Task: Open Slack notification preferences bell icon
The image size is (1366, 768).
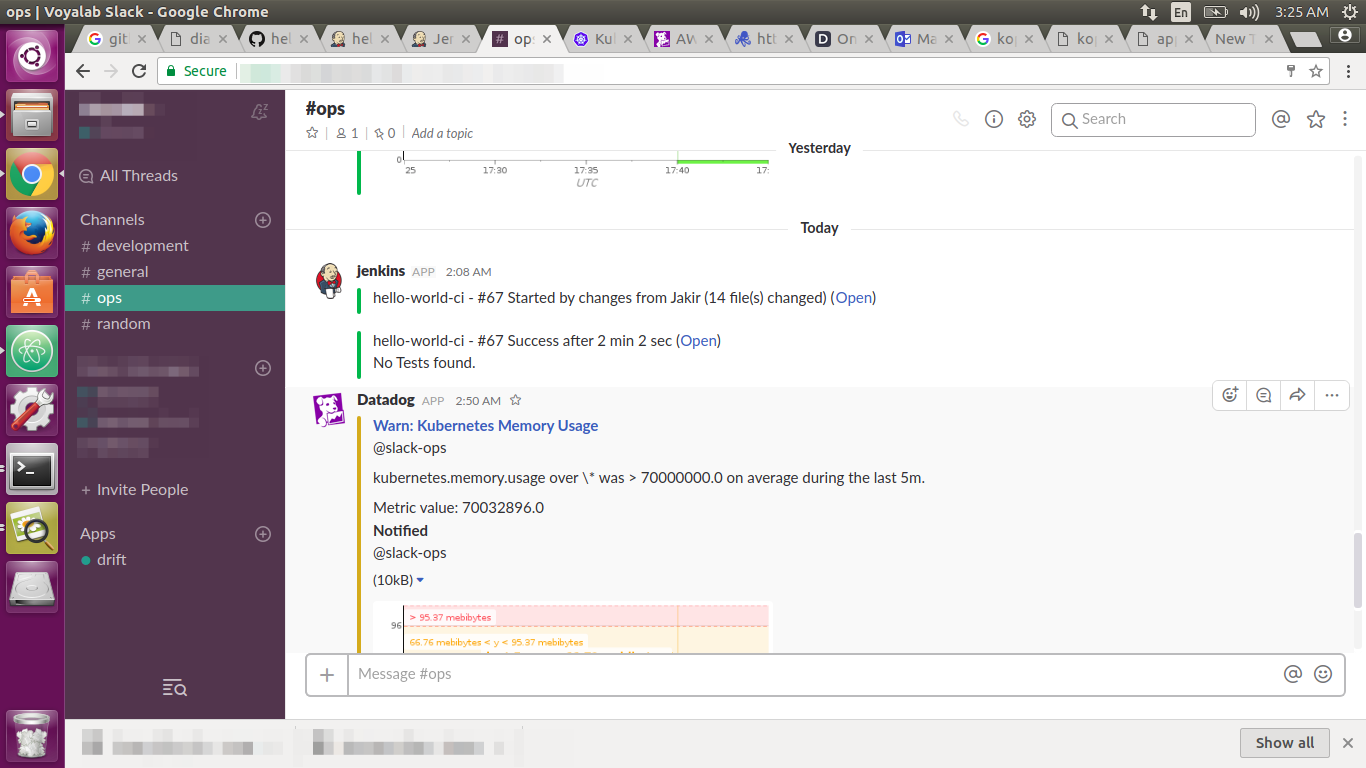Action: 260,112
